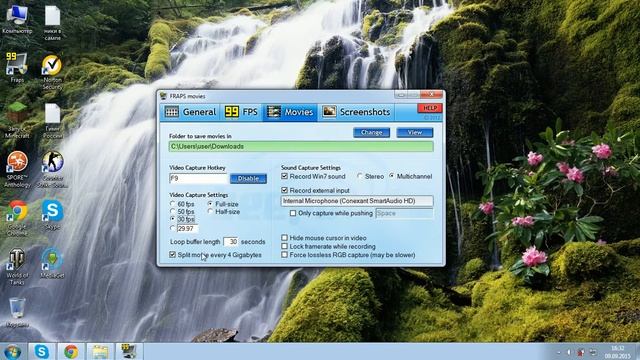The image size is (640, 360).
Task: Click the network tray icon
Action: point(593,352)
